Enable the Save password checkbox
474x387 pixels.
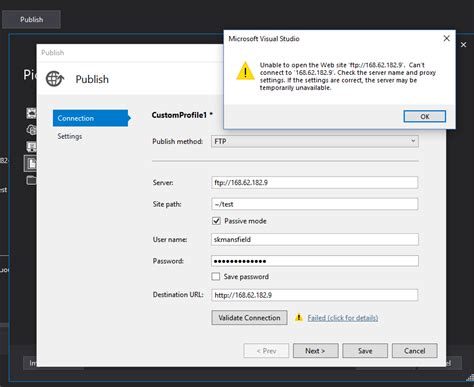coord(216,276)
